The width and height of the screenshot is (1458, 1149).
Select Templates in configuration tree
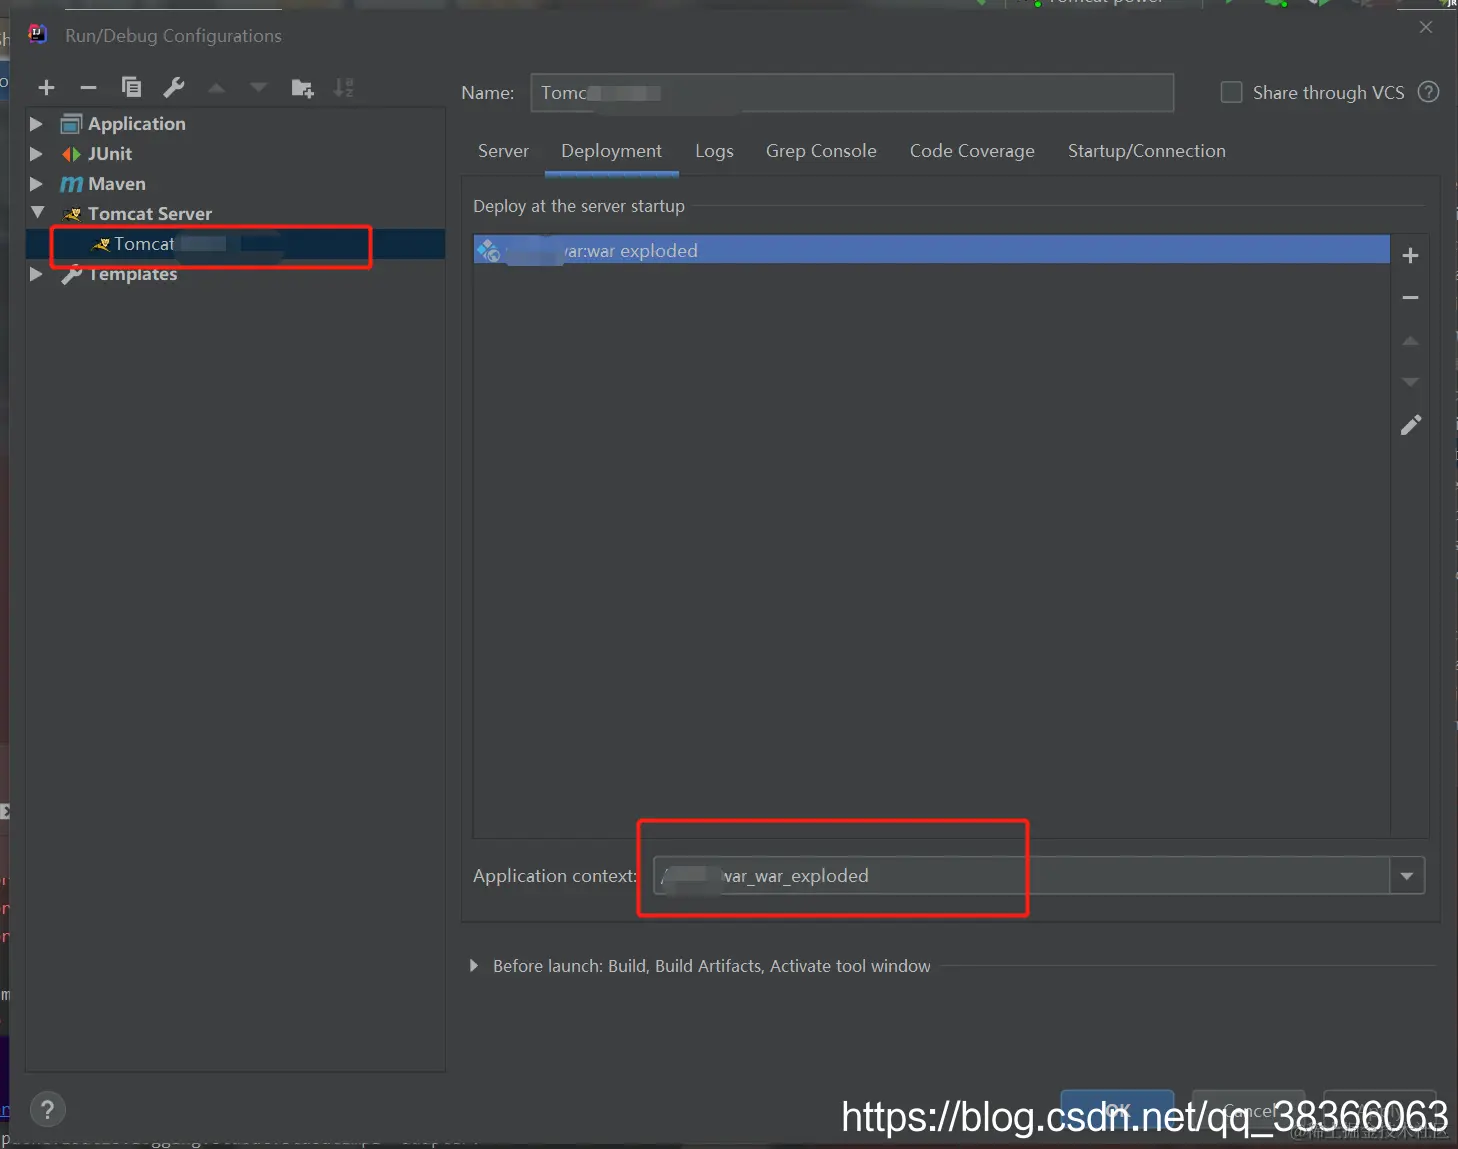tap(133, 274)
